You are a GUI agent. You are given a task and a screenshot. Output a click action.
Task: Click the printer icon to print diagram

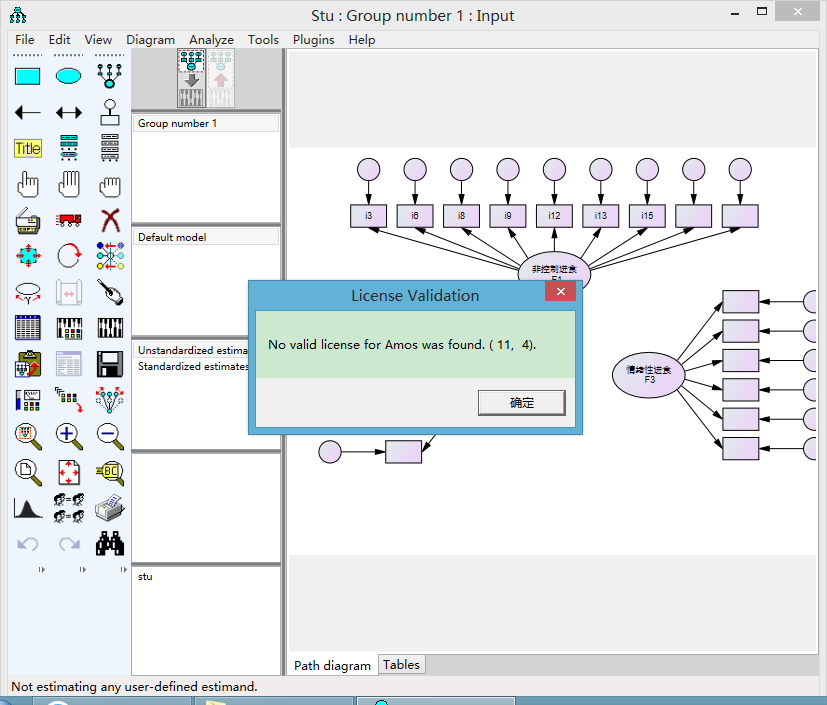(110, 508)
